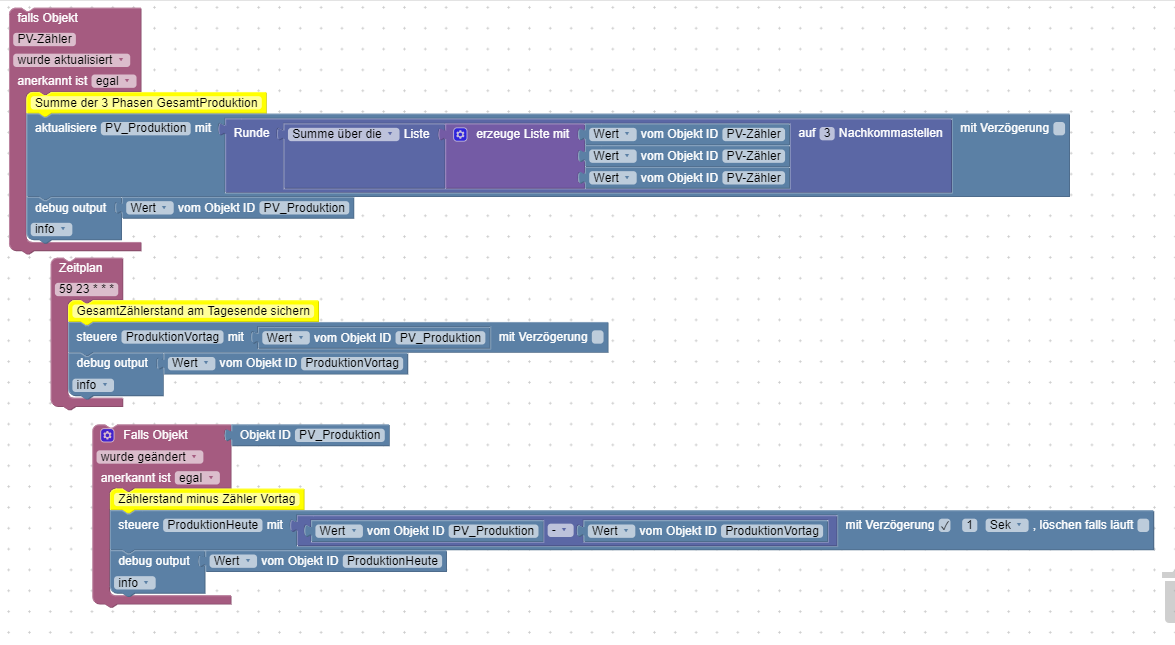The width and height of the screenshot is (1175, 645).
Task: Select ProduktionHeute object ID in debug output
Action: (393, 561)
